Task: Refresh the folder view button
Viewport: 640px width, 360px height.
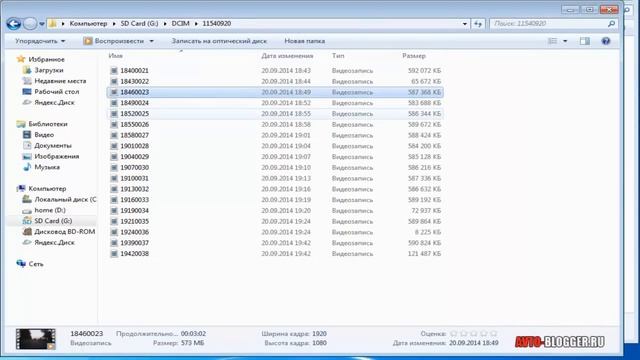Action: [x=478, y=24]
